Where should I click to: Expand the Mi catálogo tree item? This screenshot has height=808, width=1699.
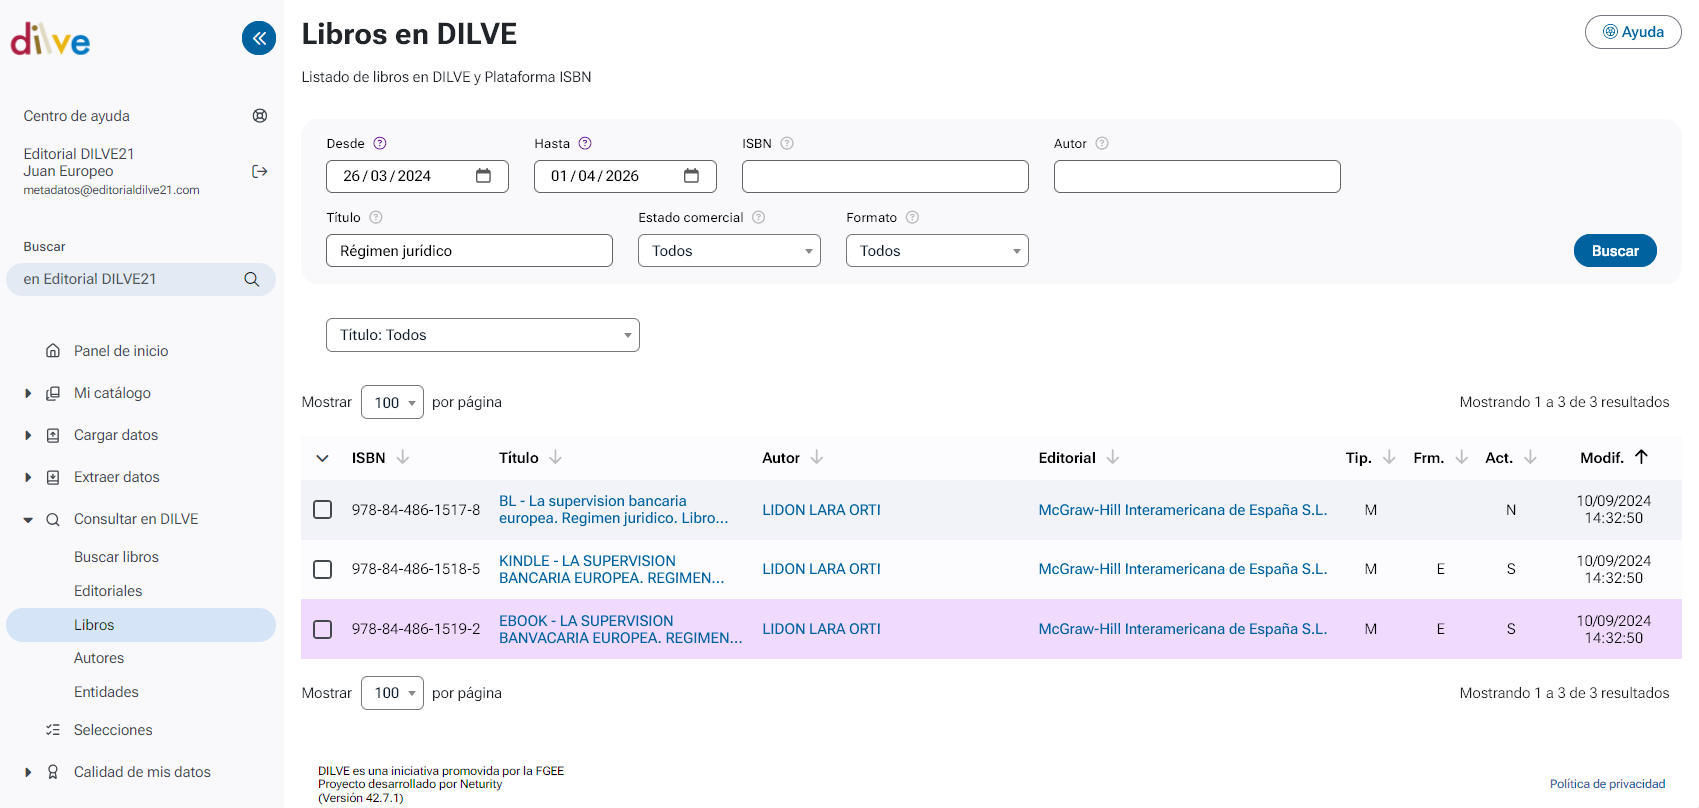(28, 394)
